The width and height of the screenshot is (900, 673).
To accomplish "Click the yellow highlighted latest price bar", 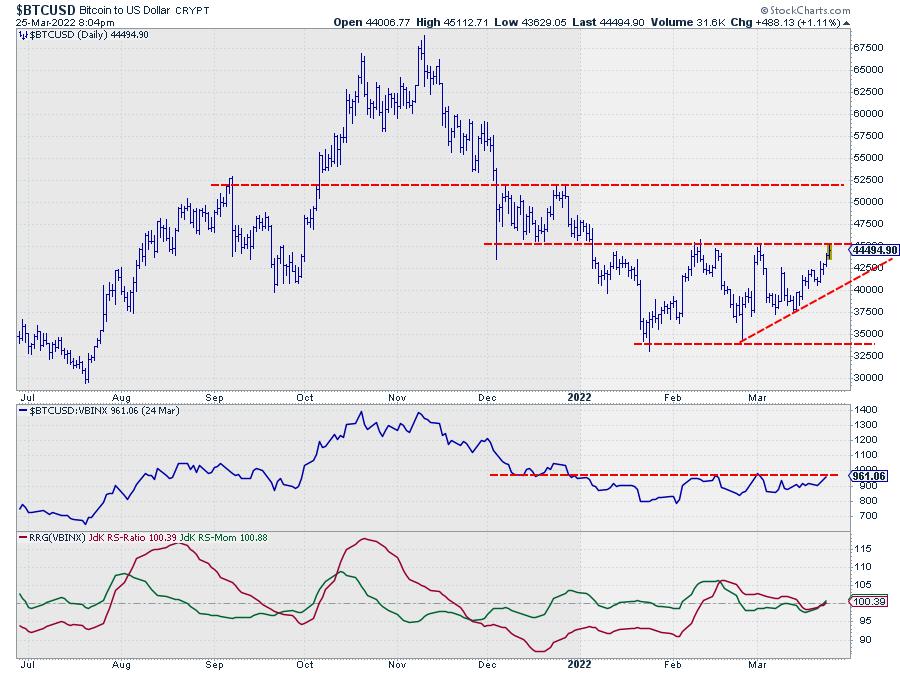I will (x=829, y=250).
